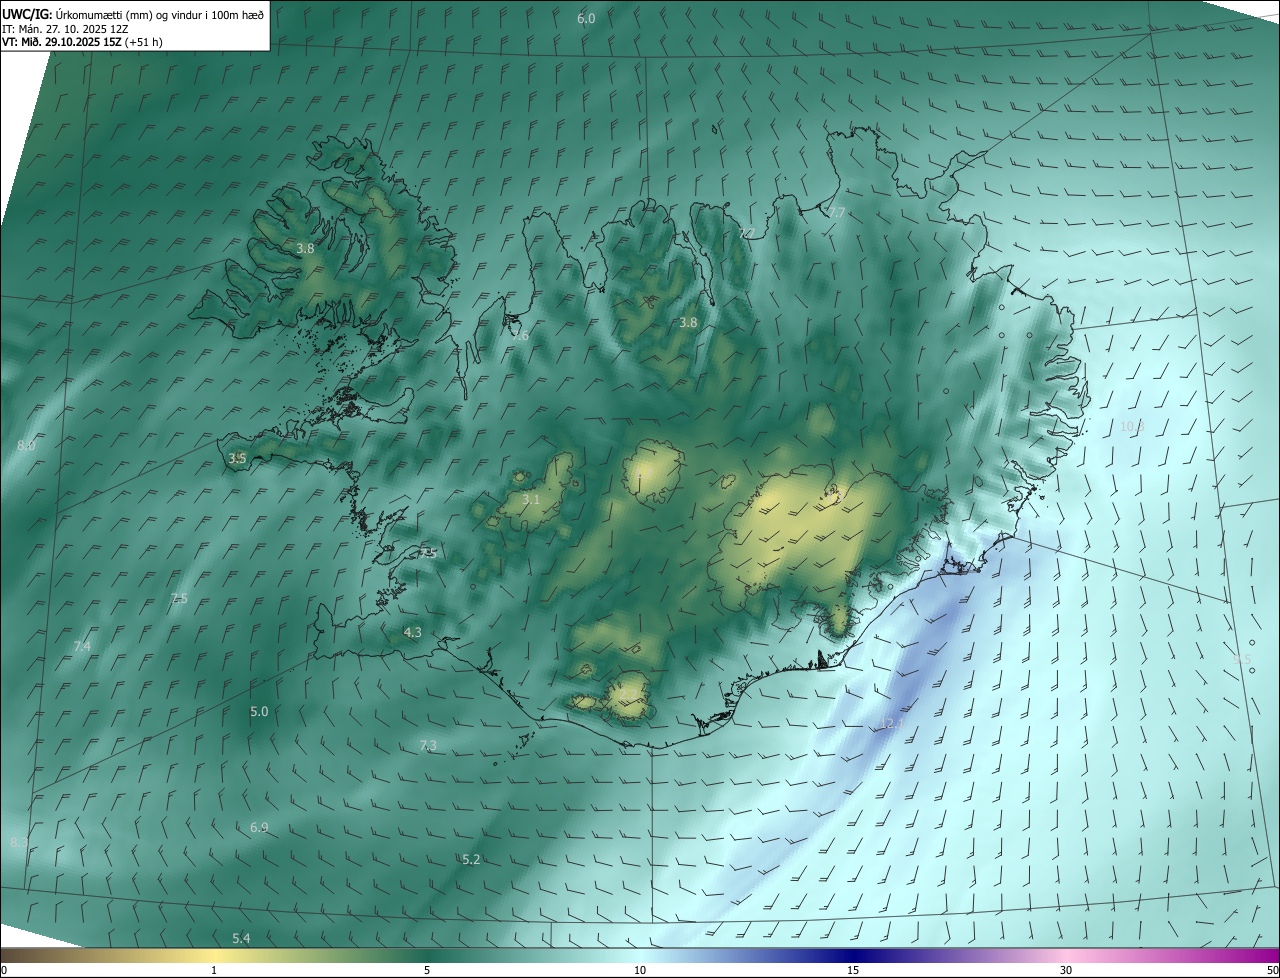1280x978 pixels.
Task: Click the title "Úrkomumætti (mm) og vindur í 100m hæð"
Action: (159, 14)
